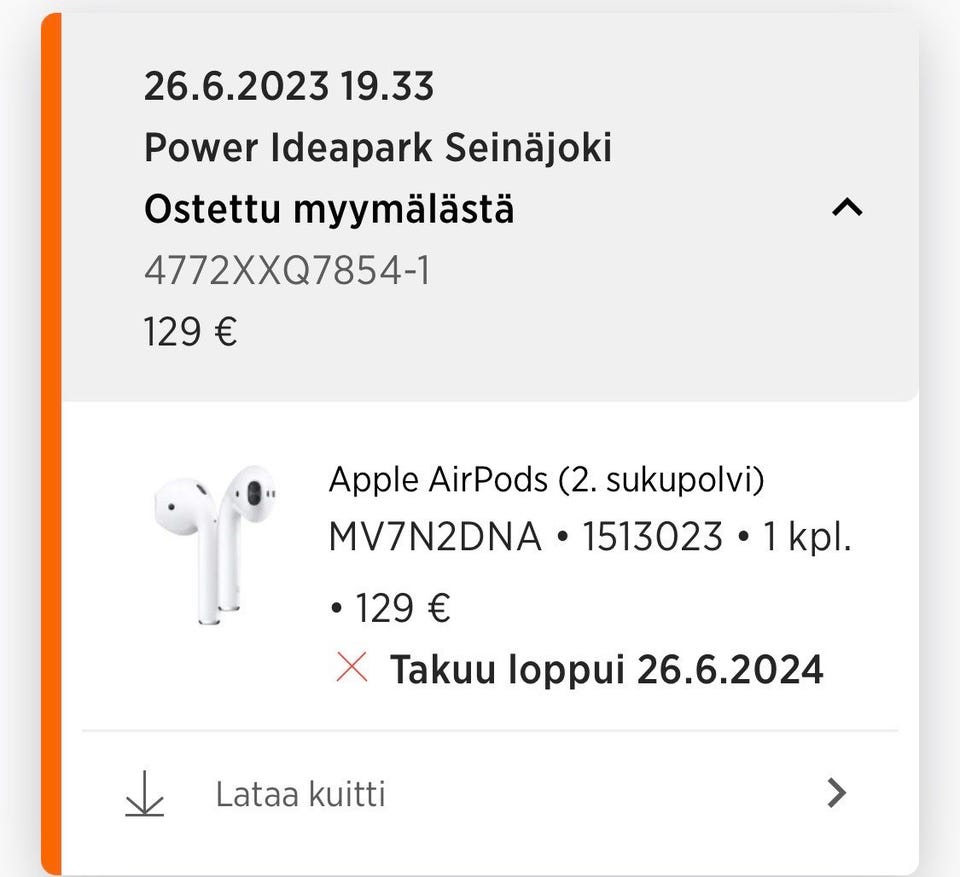This screenshot has height=877, width=960.
Task: Tap the 1 kpl. quantity text
Action: (x=807, y=538)
